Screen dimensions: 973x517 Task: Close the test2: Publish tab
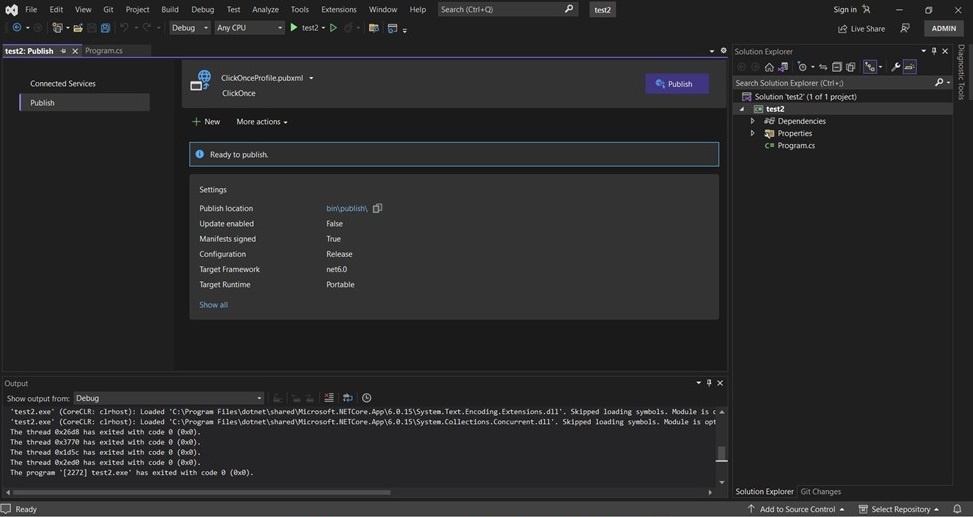(x=75, y=51)
